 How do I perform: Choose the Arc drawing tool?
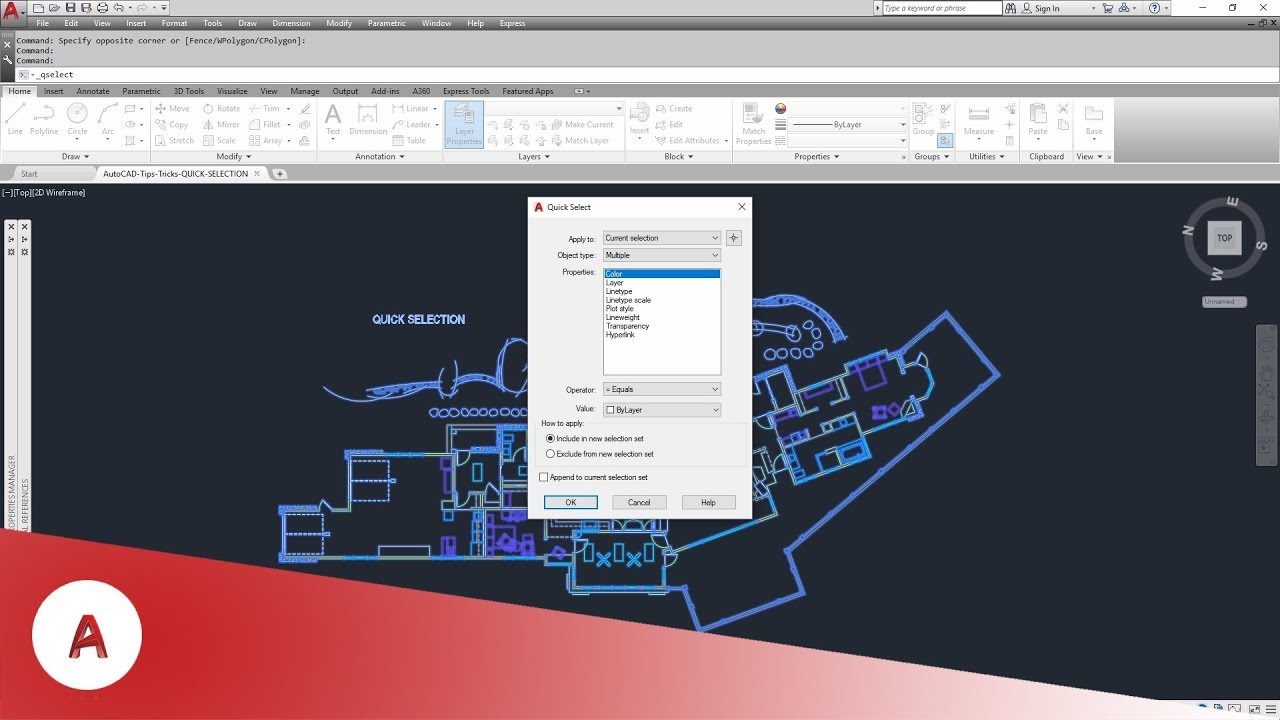click(x=108, y=118)
